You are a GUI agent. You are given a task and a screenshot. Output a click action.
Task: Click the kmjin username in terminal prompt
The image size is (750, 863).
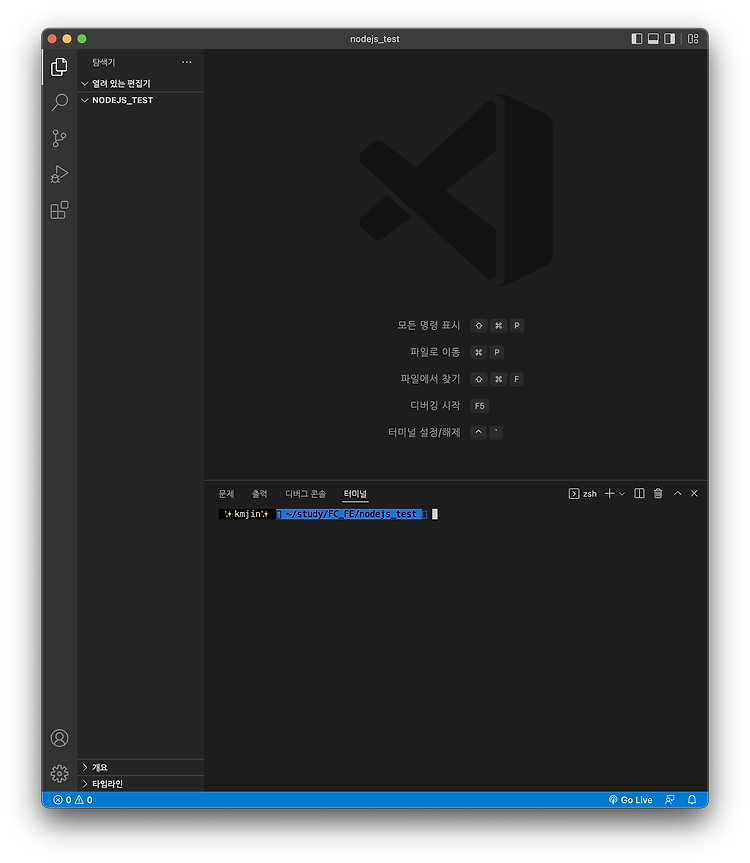[x=247, y=514]
